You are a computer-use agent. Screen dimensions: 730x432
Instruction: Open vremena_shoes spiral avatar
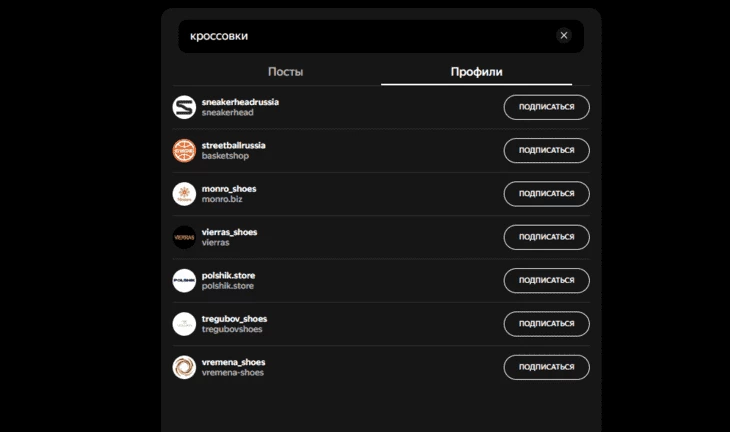pos(184,367)
